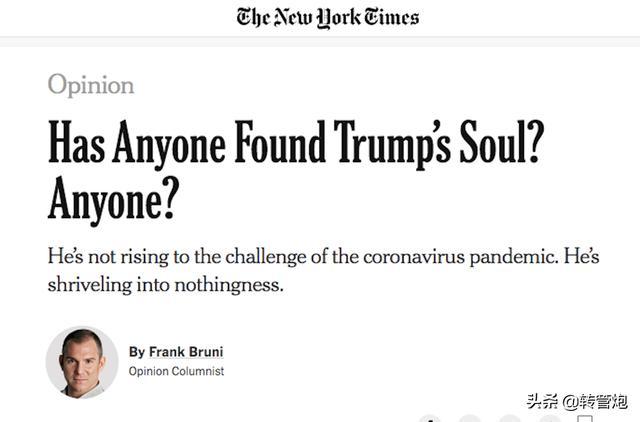
Task: Click the gray divider bar below the masthead
Action: pyautogui.click(x=320, y=41)
